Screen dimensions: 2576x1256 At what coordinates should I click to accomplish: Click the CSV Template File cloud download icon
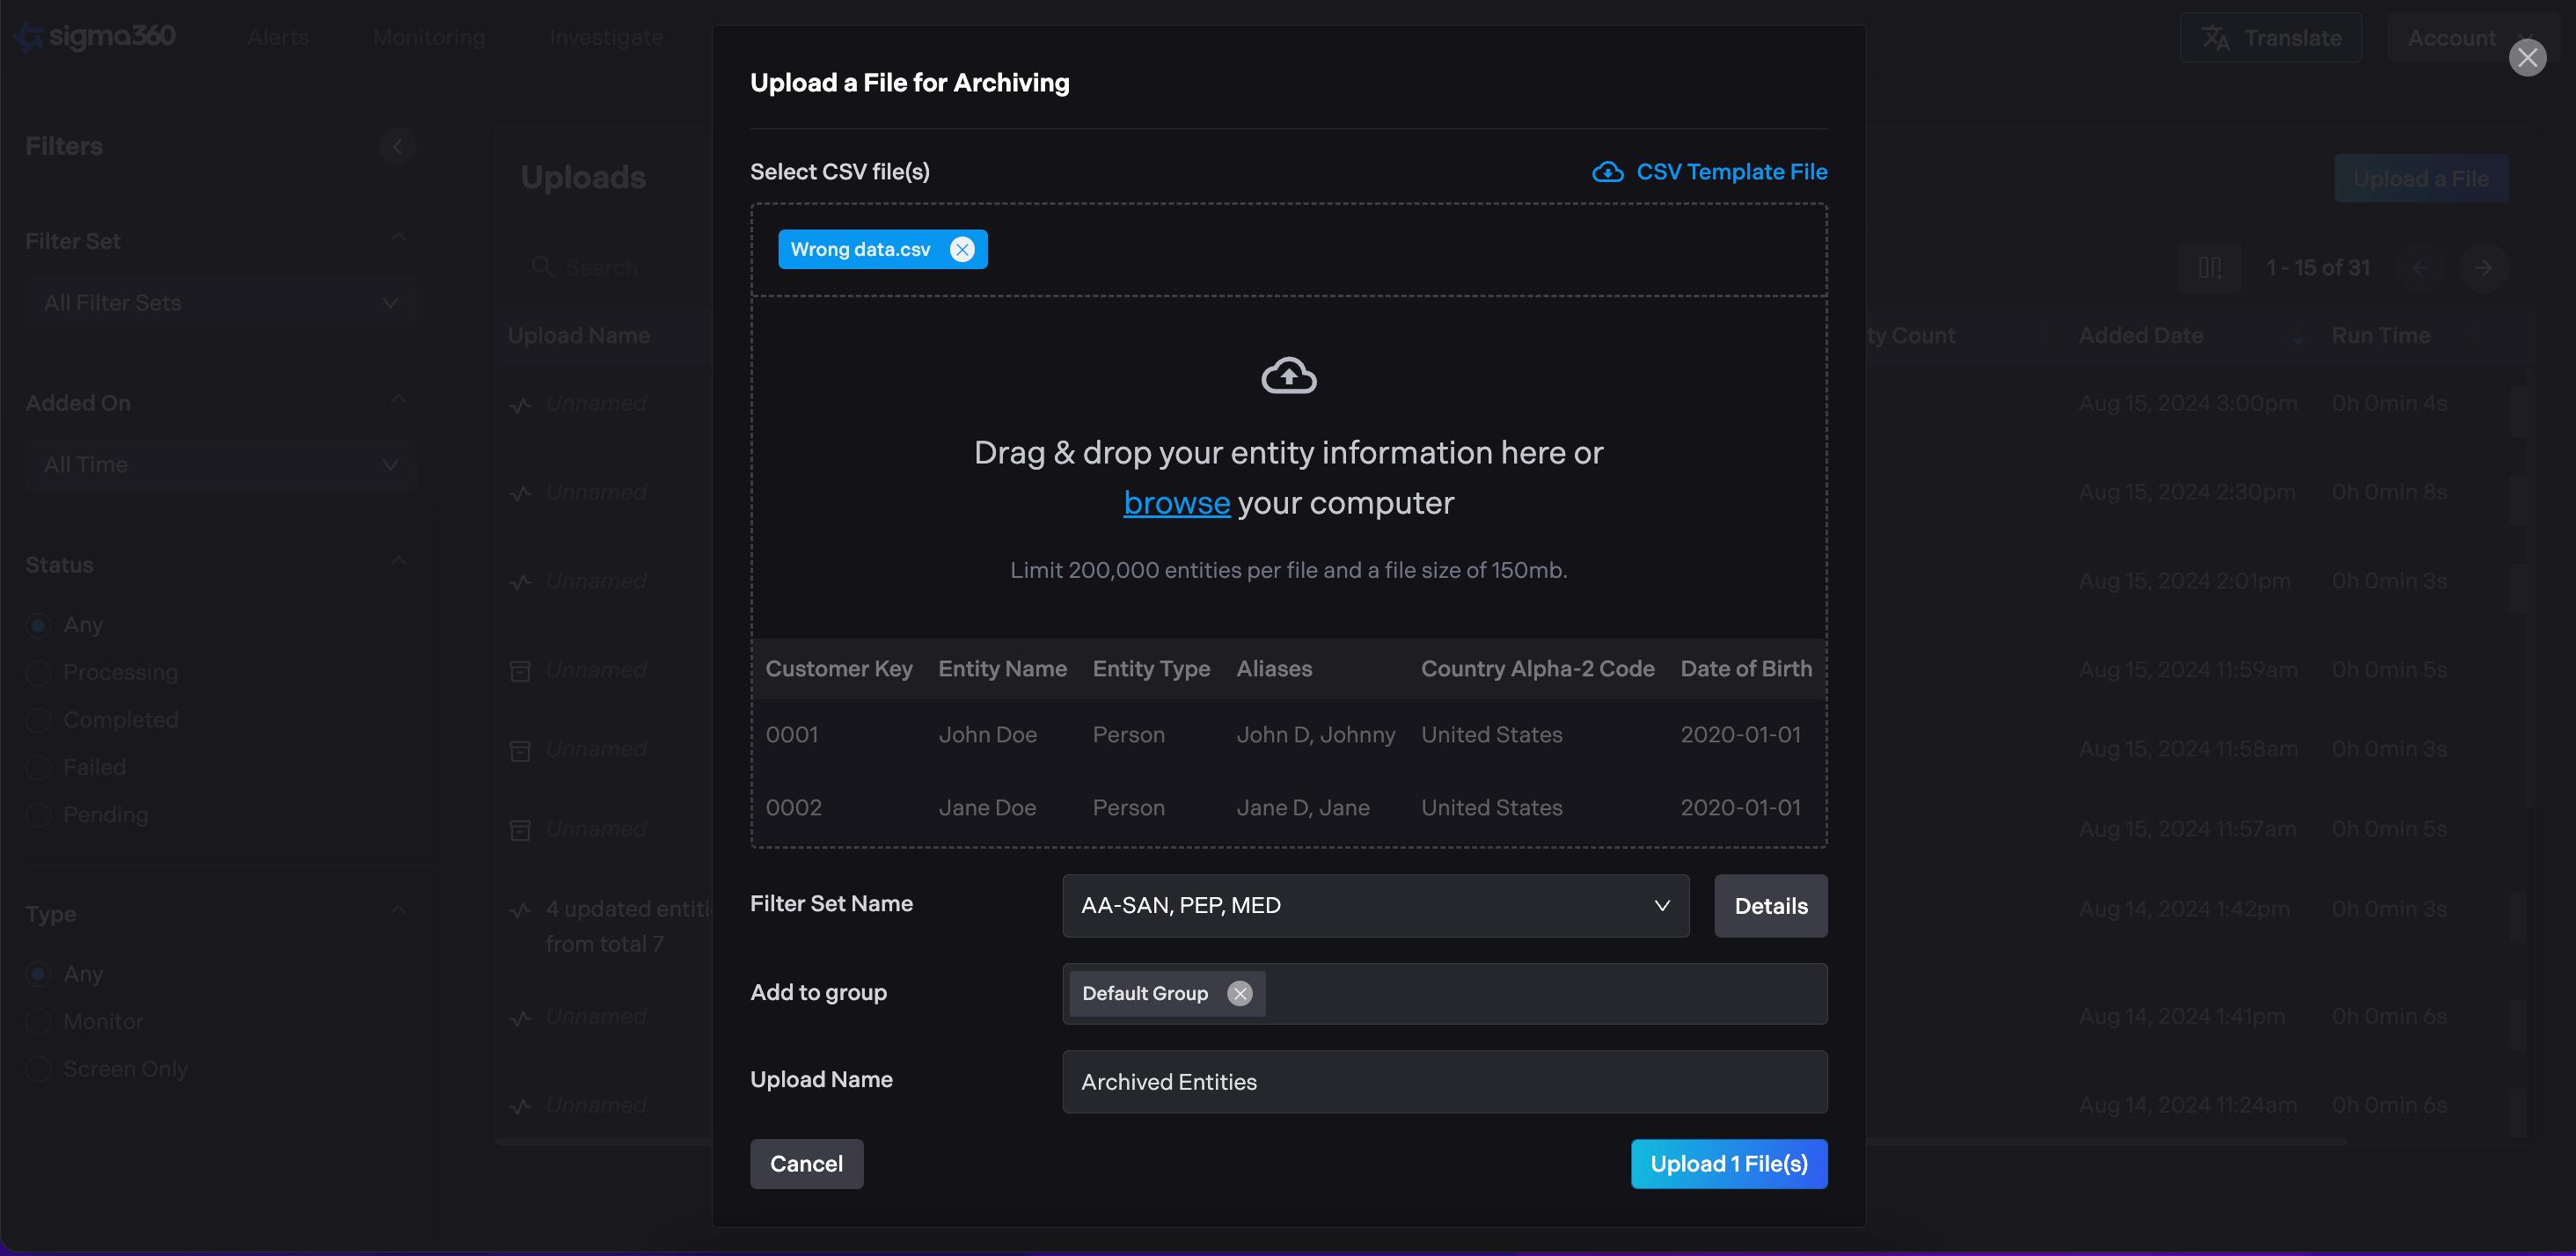tap(1607, 172)
